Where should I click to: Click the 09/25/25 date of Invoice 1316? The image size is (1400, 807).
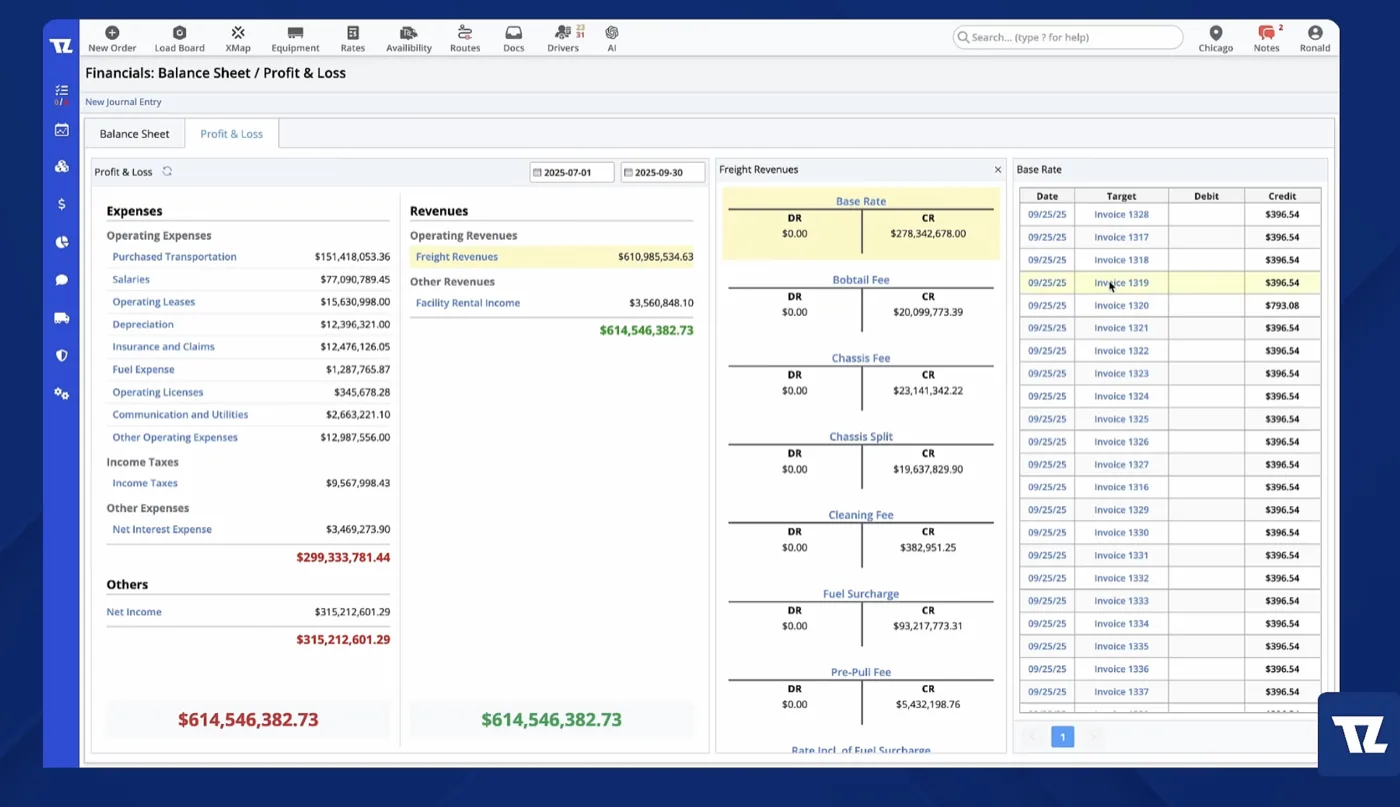pyautogui.click(x=1047, y=487)
